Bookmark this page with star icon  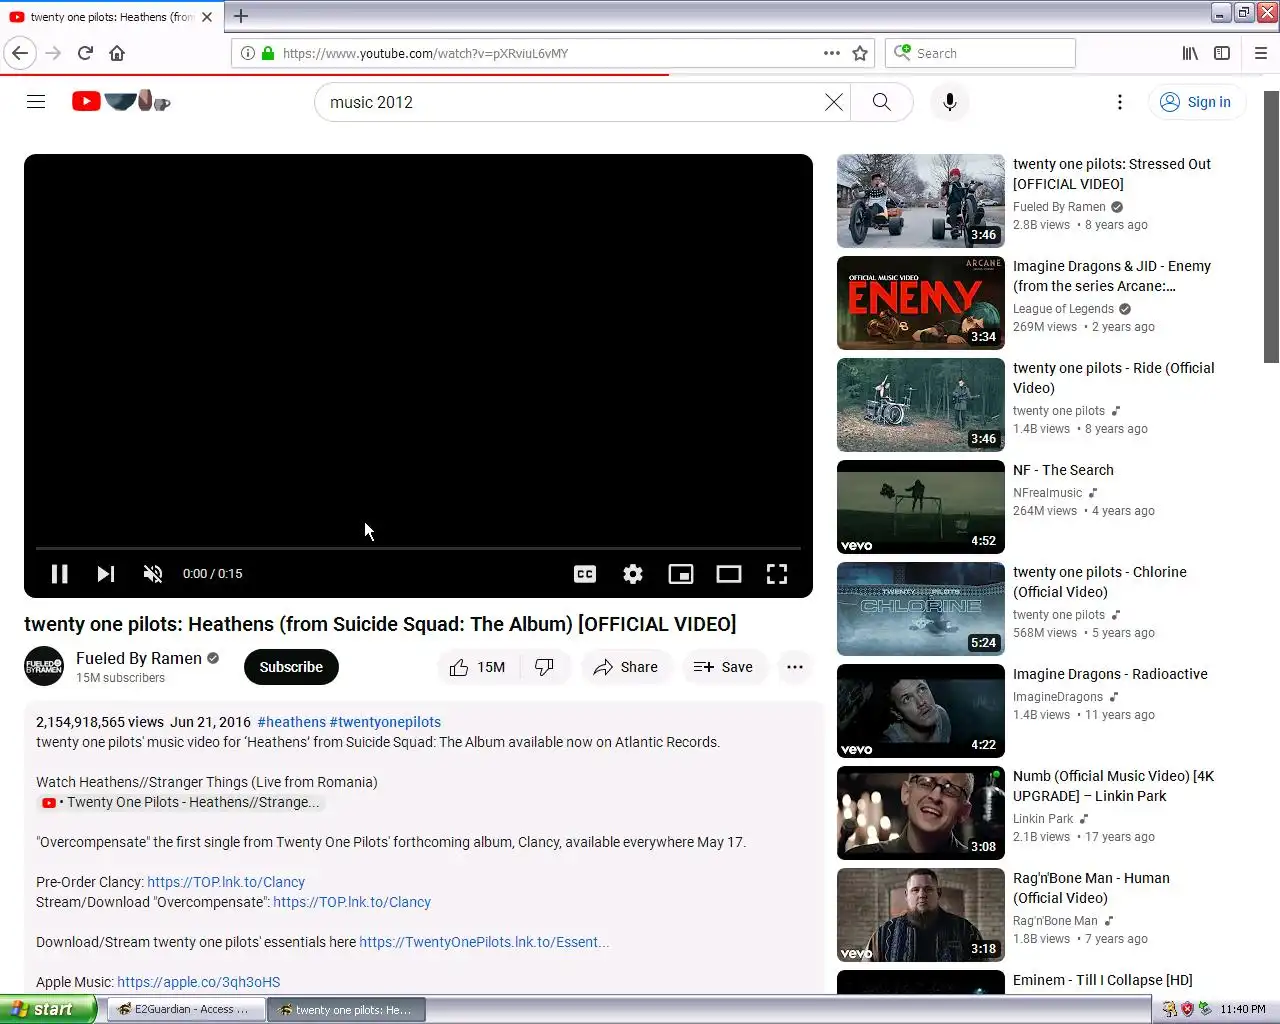point(860,53)
